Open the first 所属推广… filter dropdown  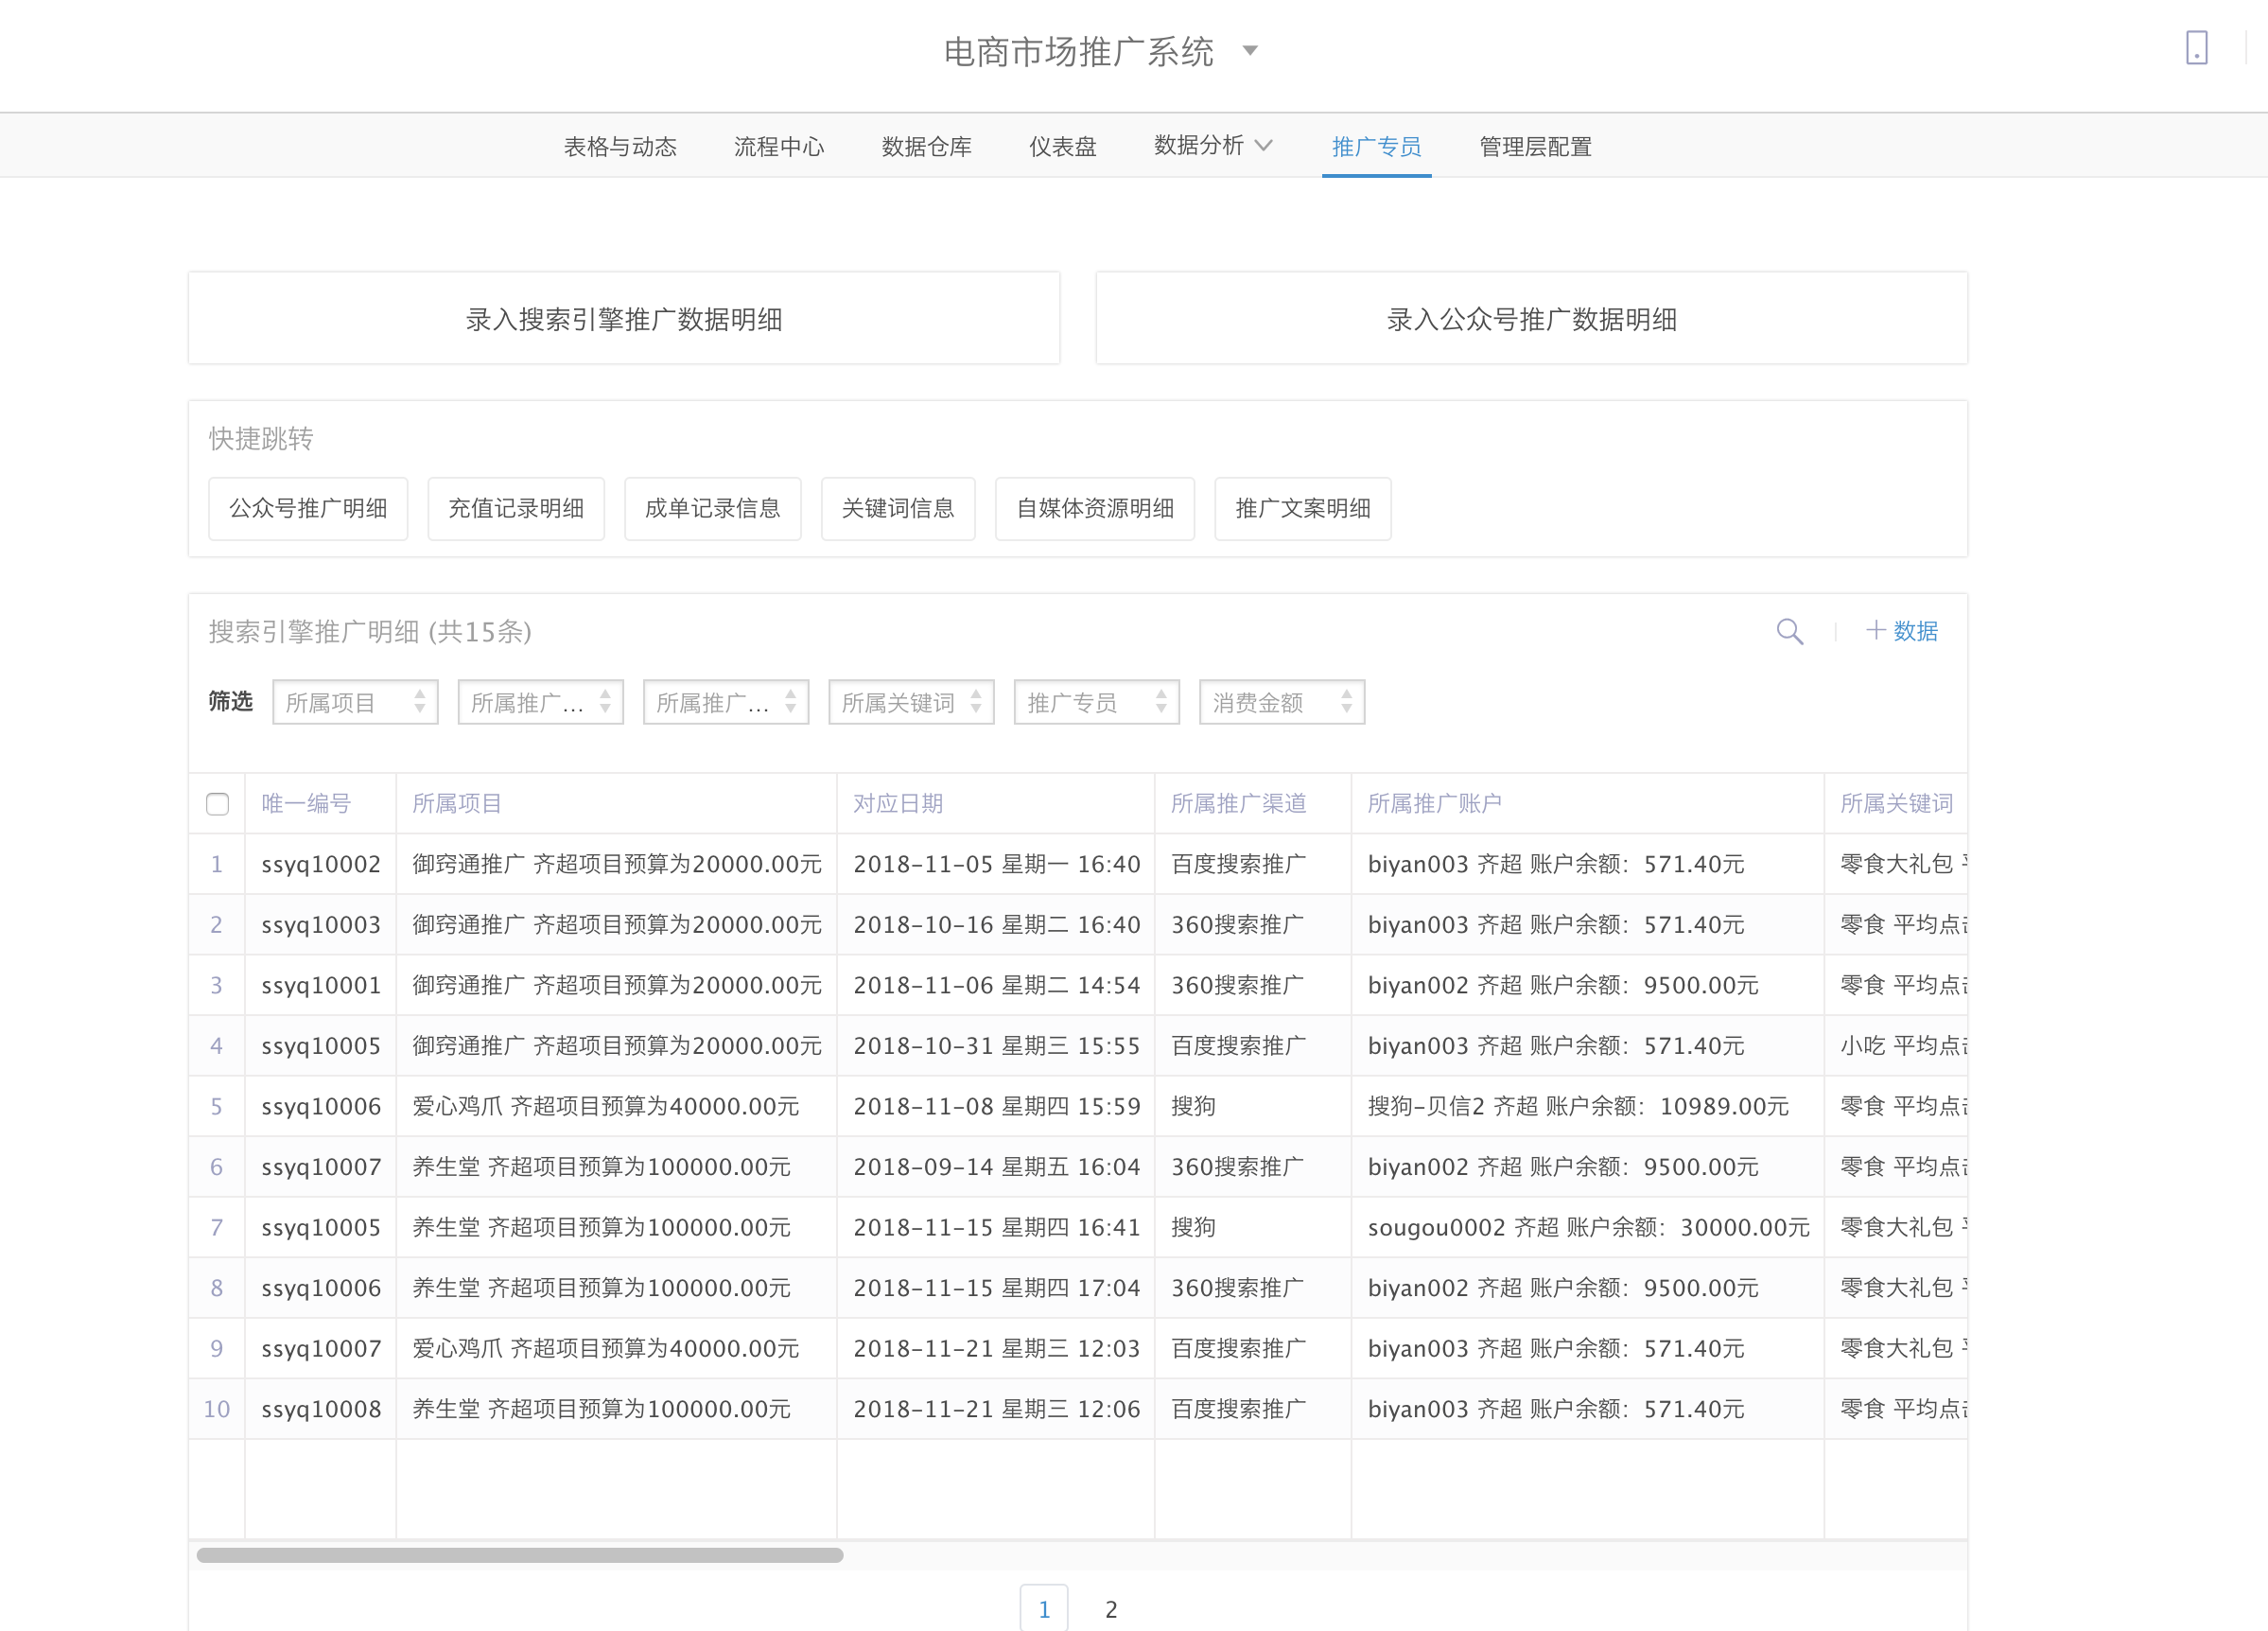pos(540,702)
